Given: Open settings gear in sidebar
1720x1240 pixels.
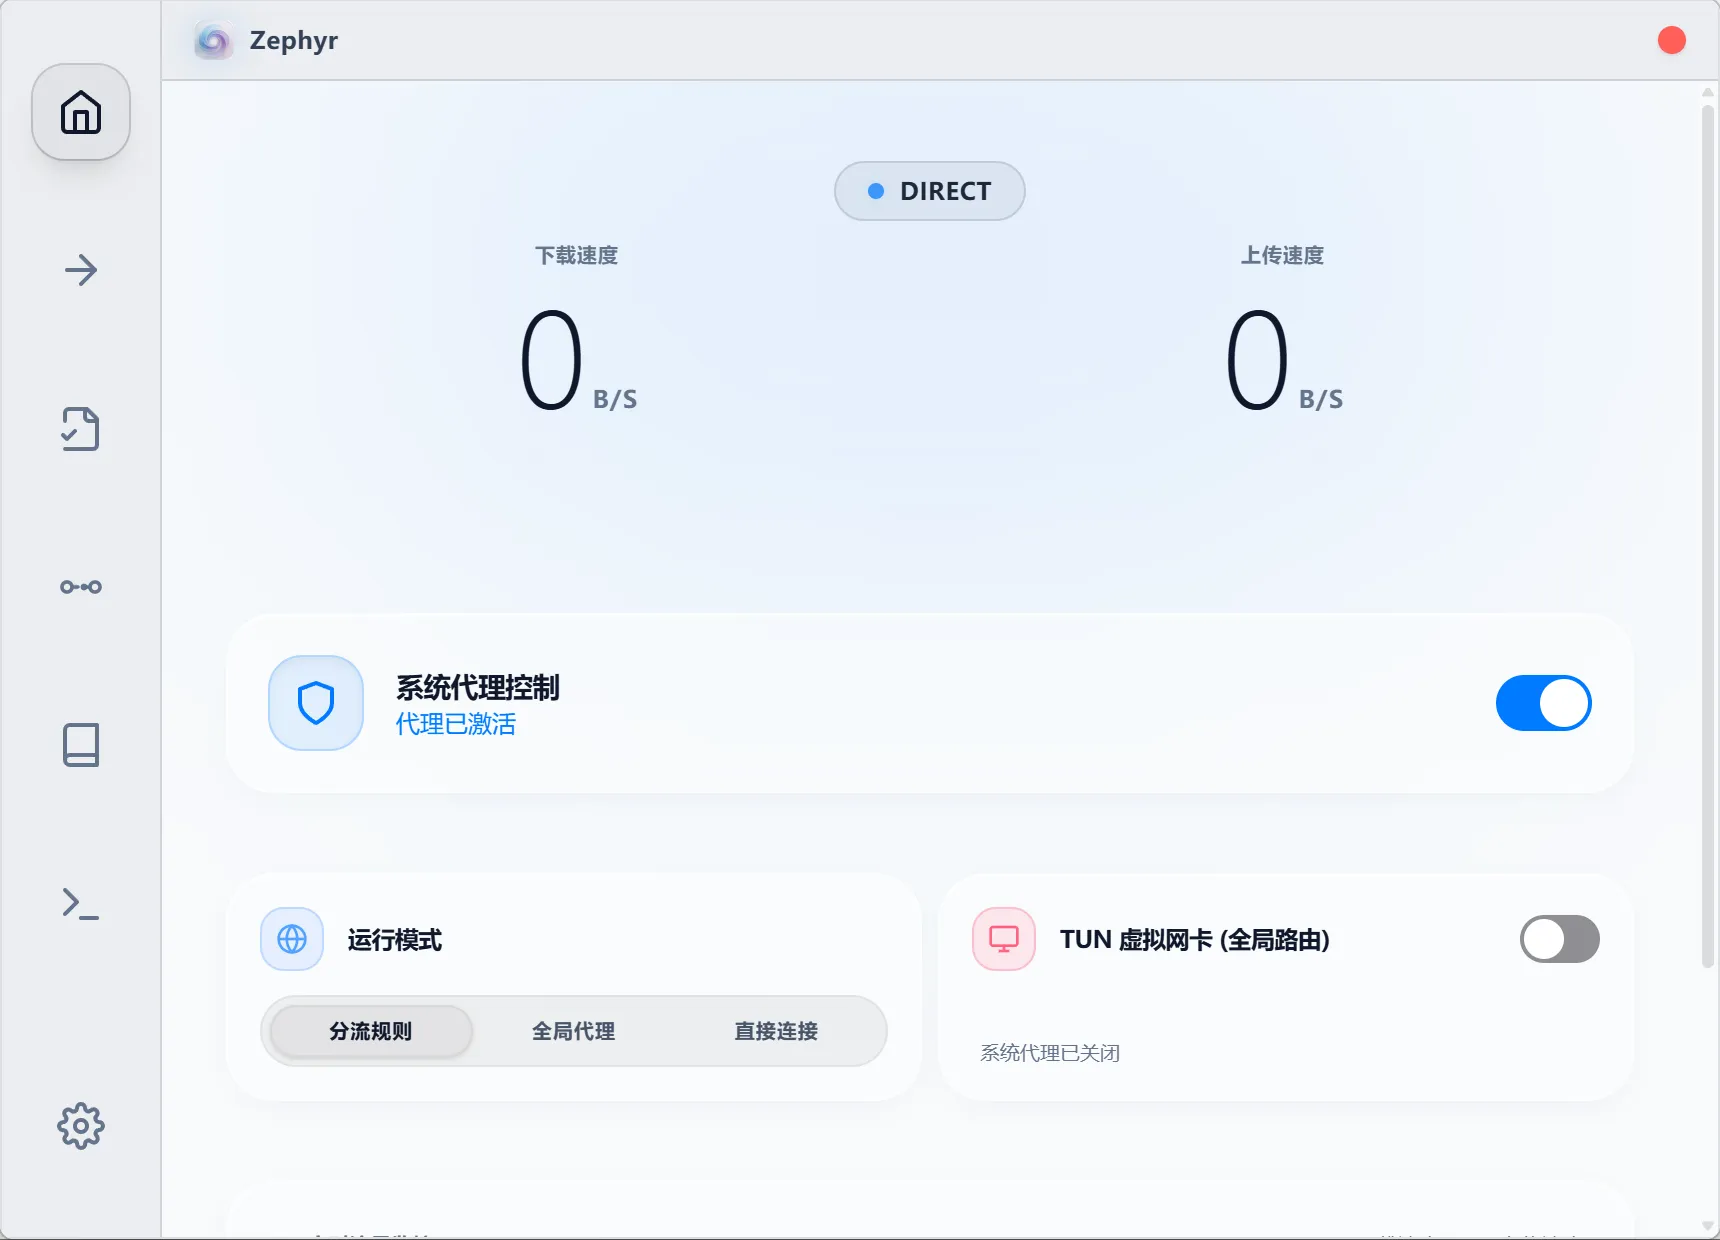Looking at the screenshot, I should tap(81, 1126).
